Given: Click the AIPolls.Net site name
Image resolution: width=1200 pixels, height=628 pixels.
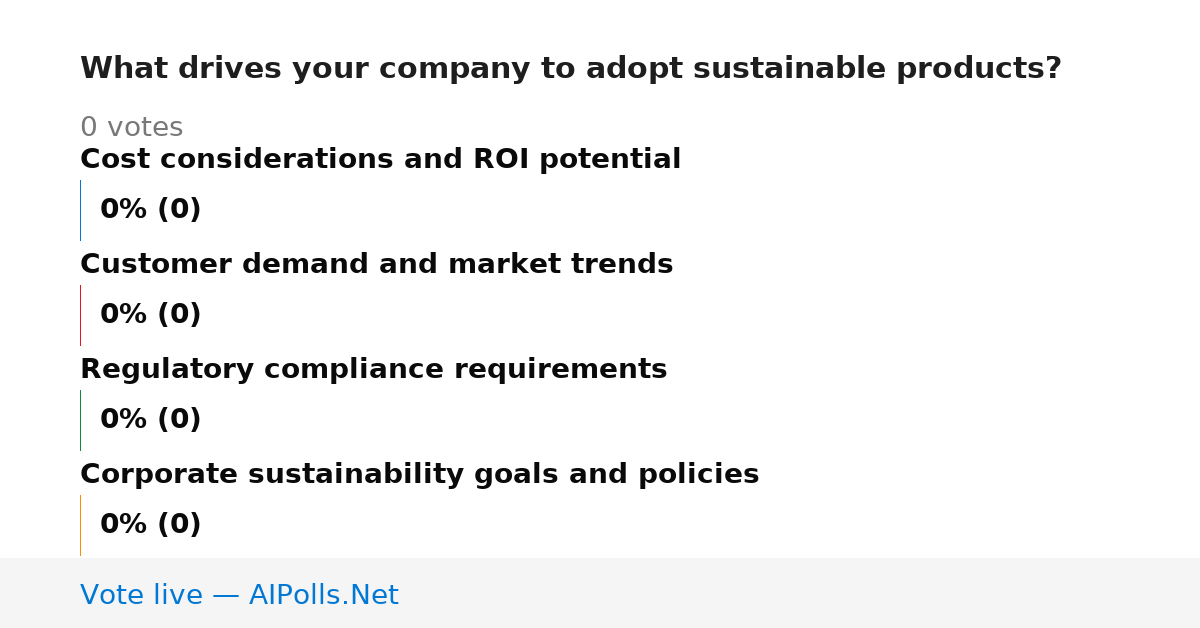Looking at the screenshot, I should point(323,596).
